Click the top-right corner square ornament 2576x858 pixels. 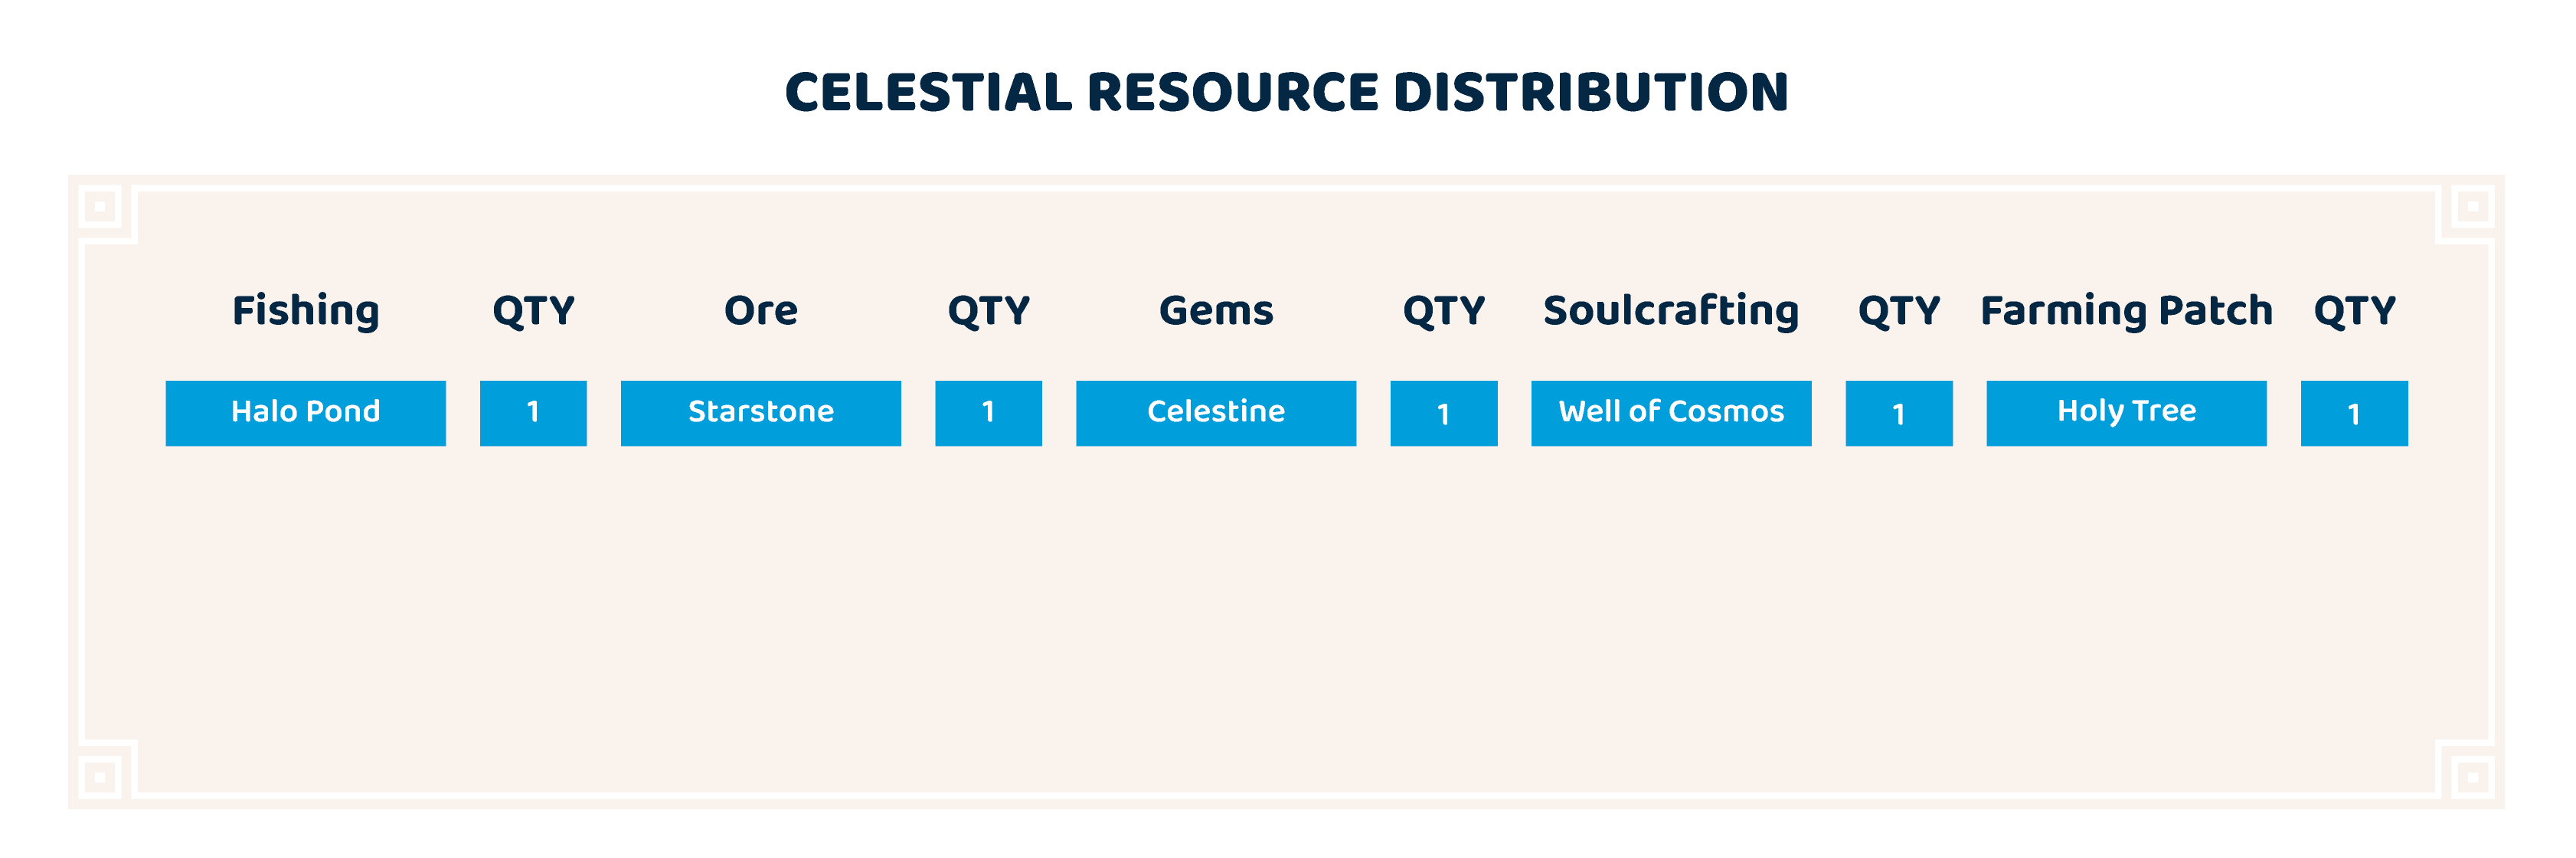point(2472,207)
